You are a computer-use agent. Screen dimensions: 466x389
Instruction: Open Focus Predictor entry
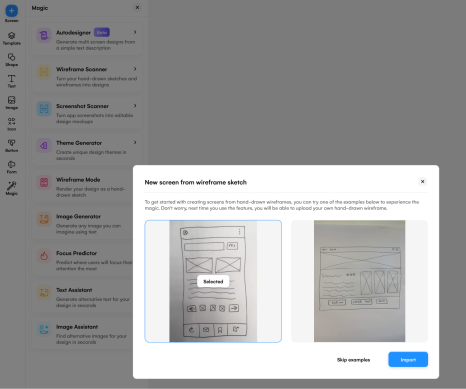coord(82,260)
